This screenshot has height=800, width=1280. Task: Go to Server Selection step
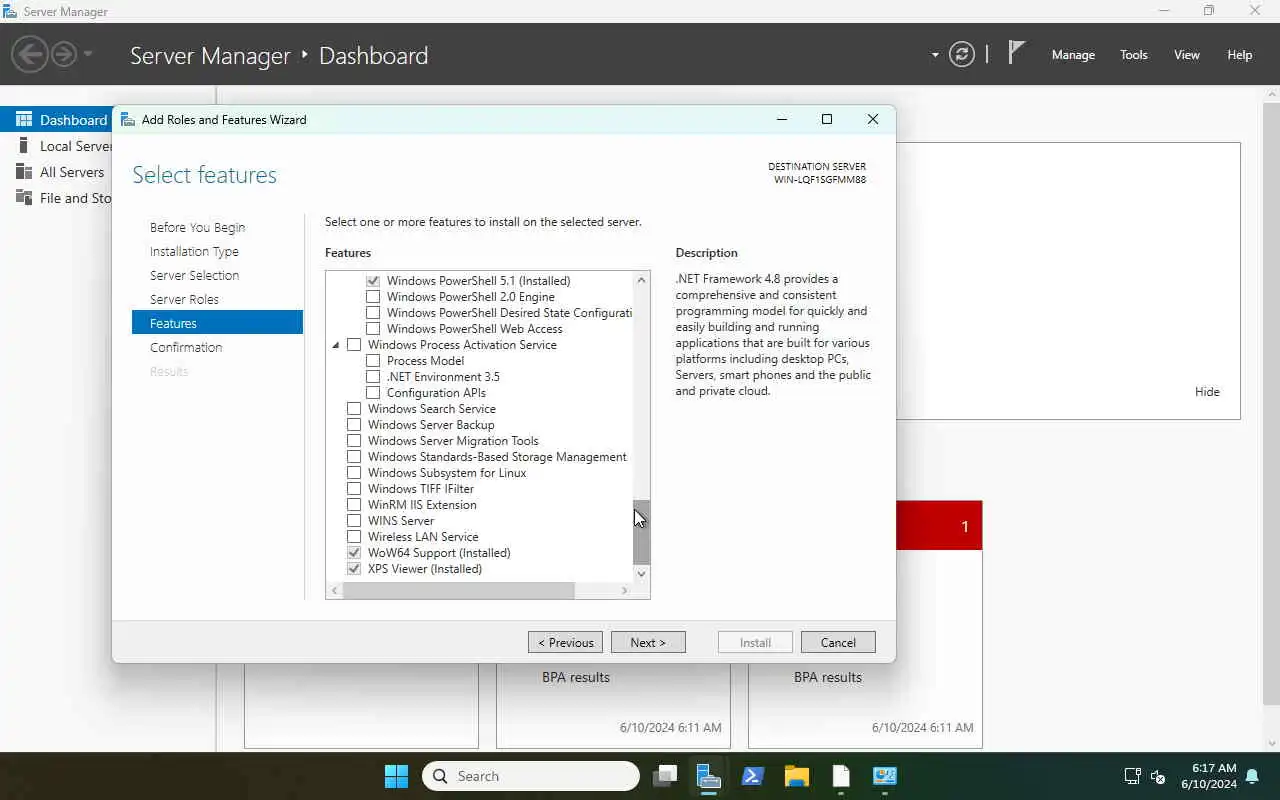(x=194, y=275)
